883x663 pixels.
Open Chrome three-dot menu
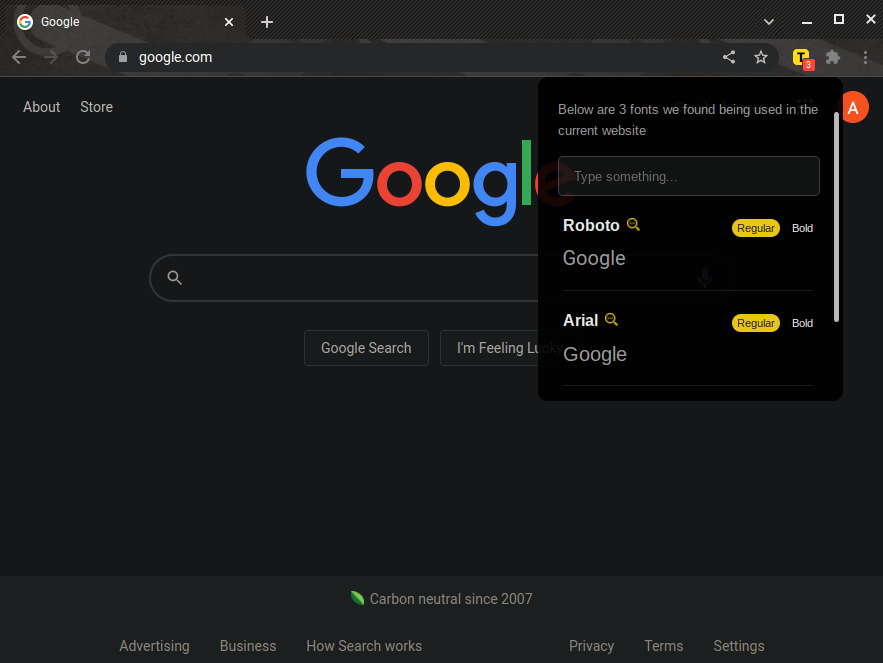click(866, 57)
